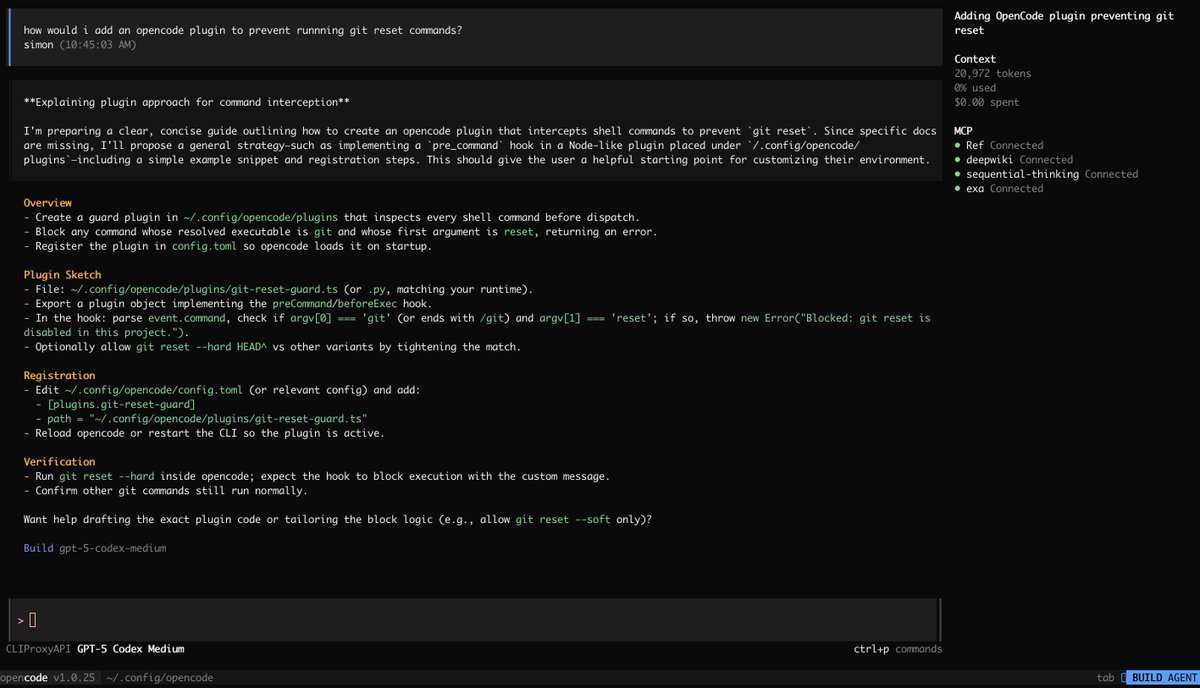Click the Reload opencode instruction line

coord(203,433)
